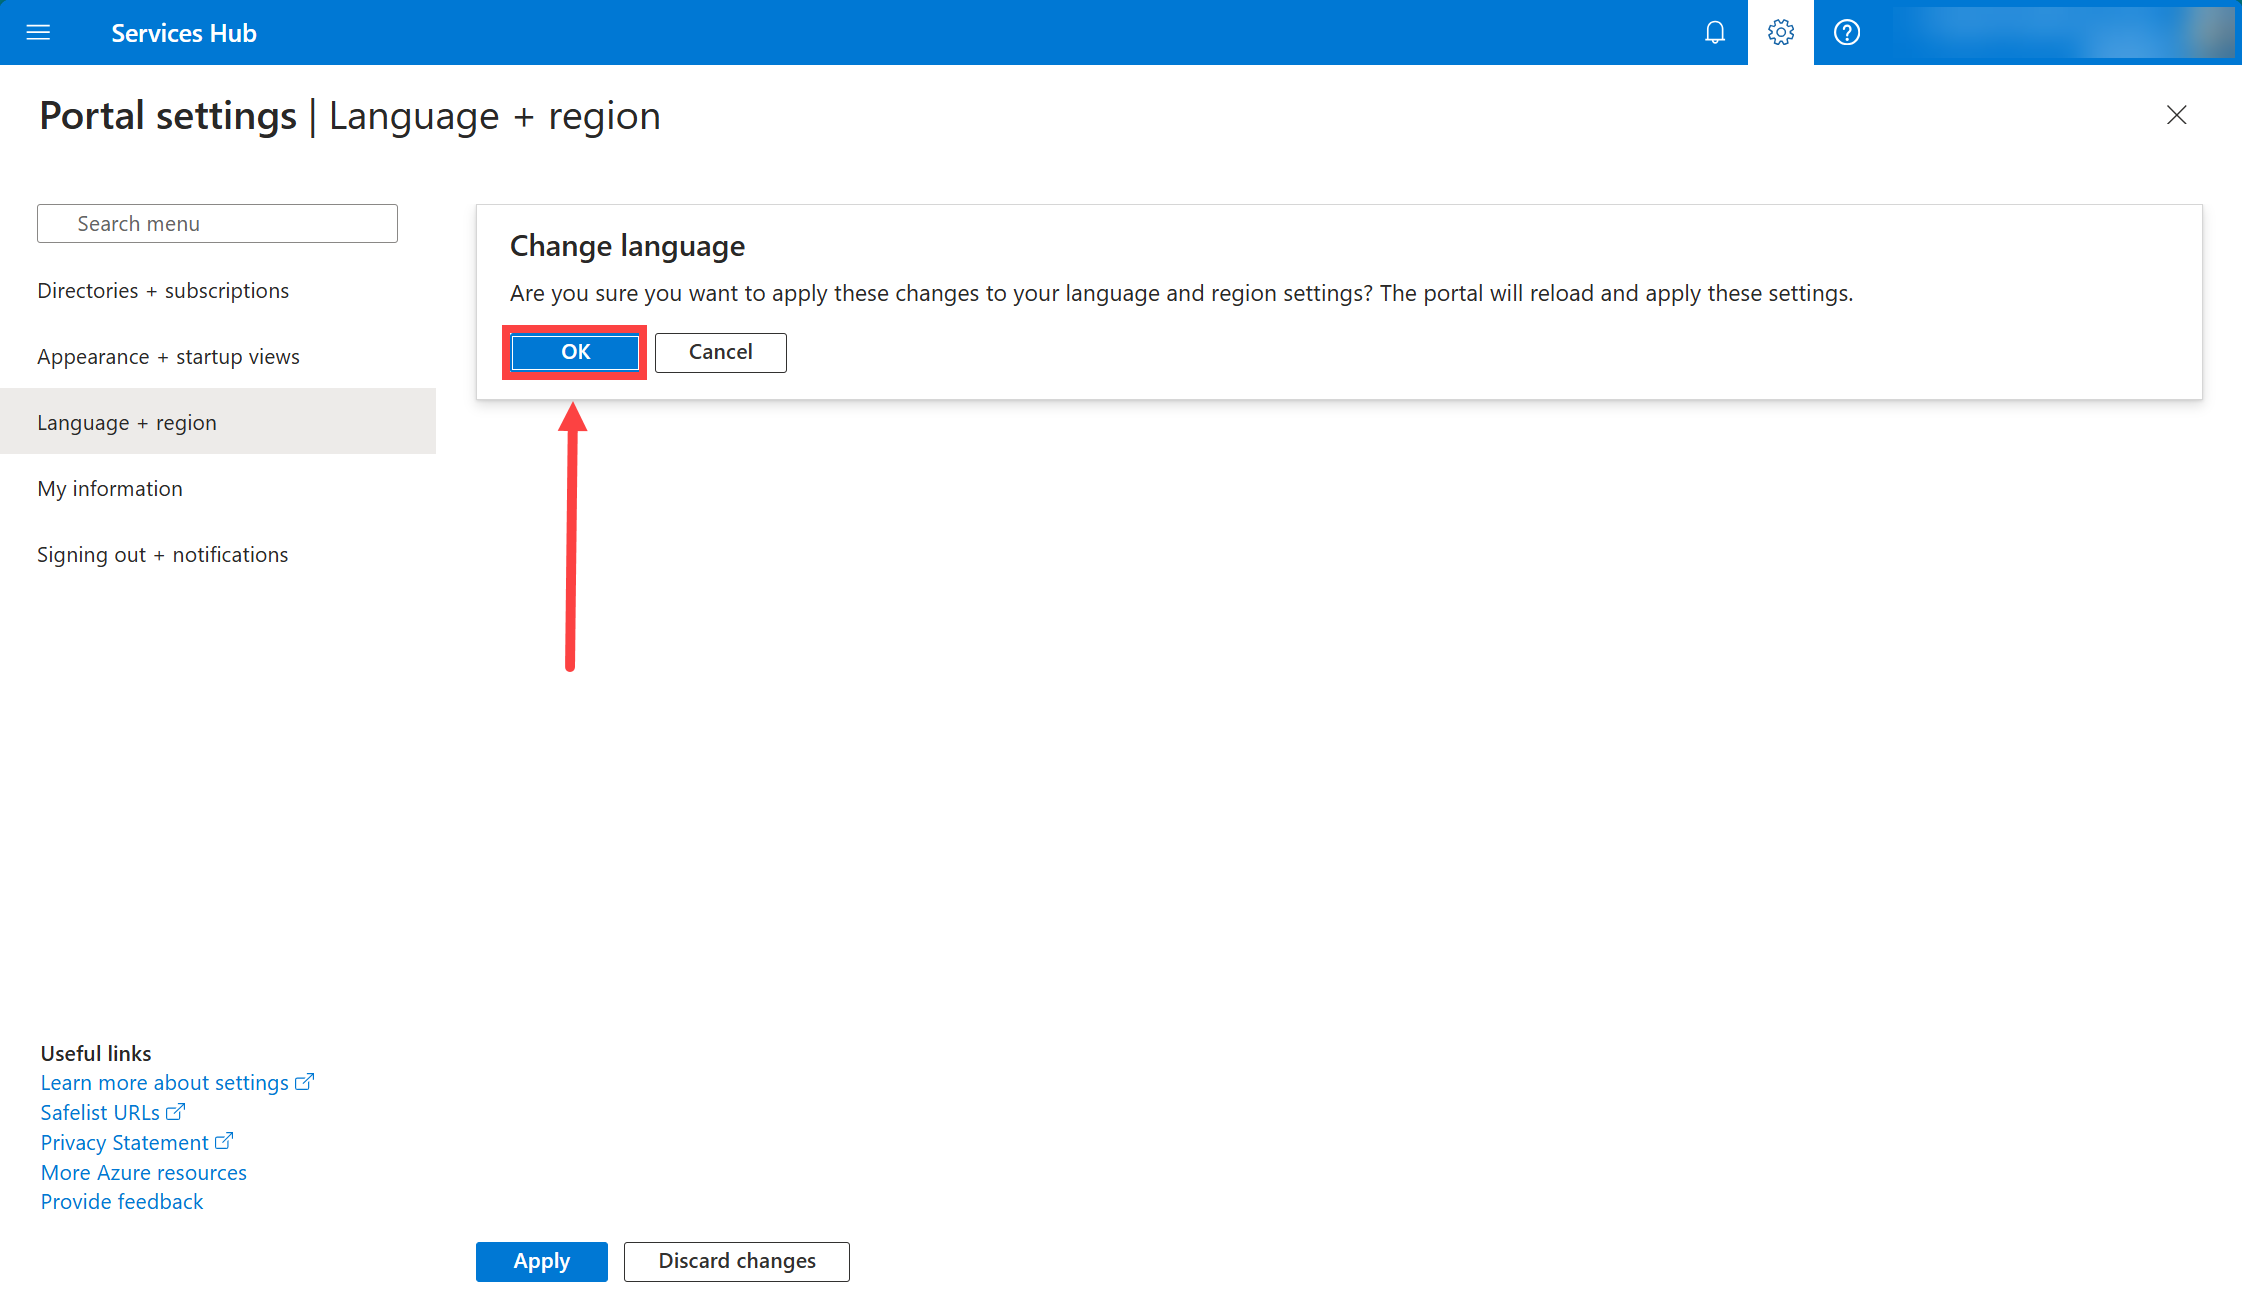2242x1306 pixels.
Task: Click the Search menu input field
Action: click(217, 224)
